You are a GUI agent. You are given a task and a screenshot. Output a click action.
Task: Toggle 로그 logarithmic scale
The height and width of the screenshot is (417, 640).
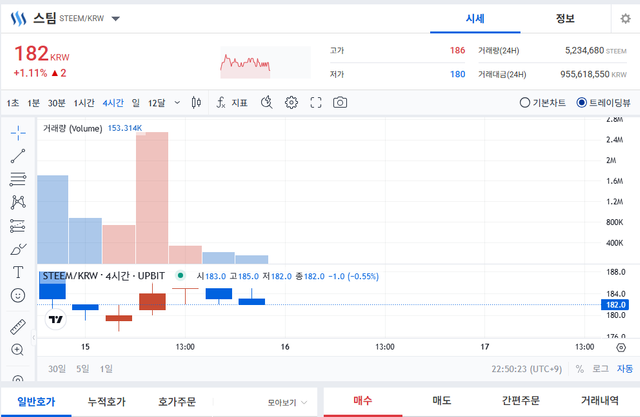tap(600, 369)
